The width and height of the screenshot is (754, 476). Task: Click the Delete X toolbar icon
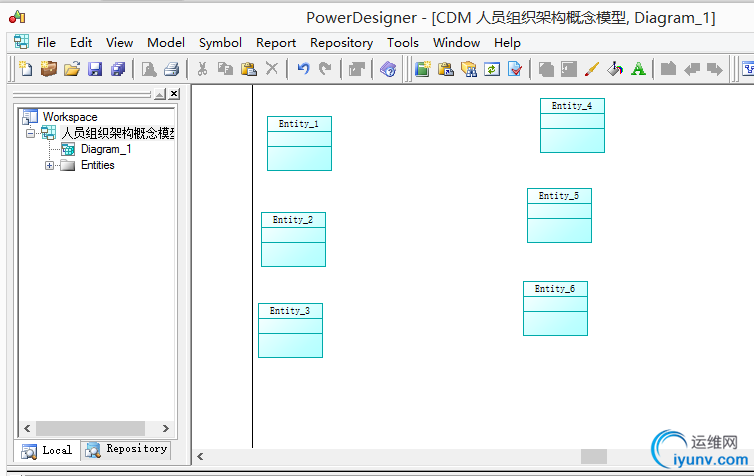(x=272, y=69)
